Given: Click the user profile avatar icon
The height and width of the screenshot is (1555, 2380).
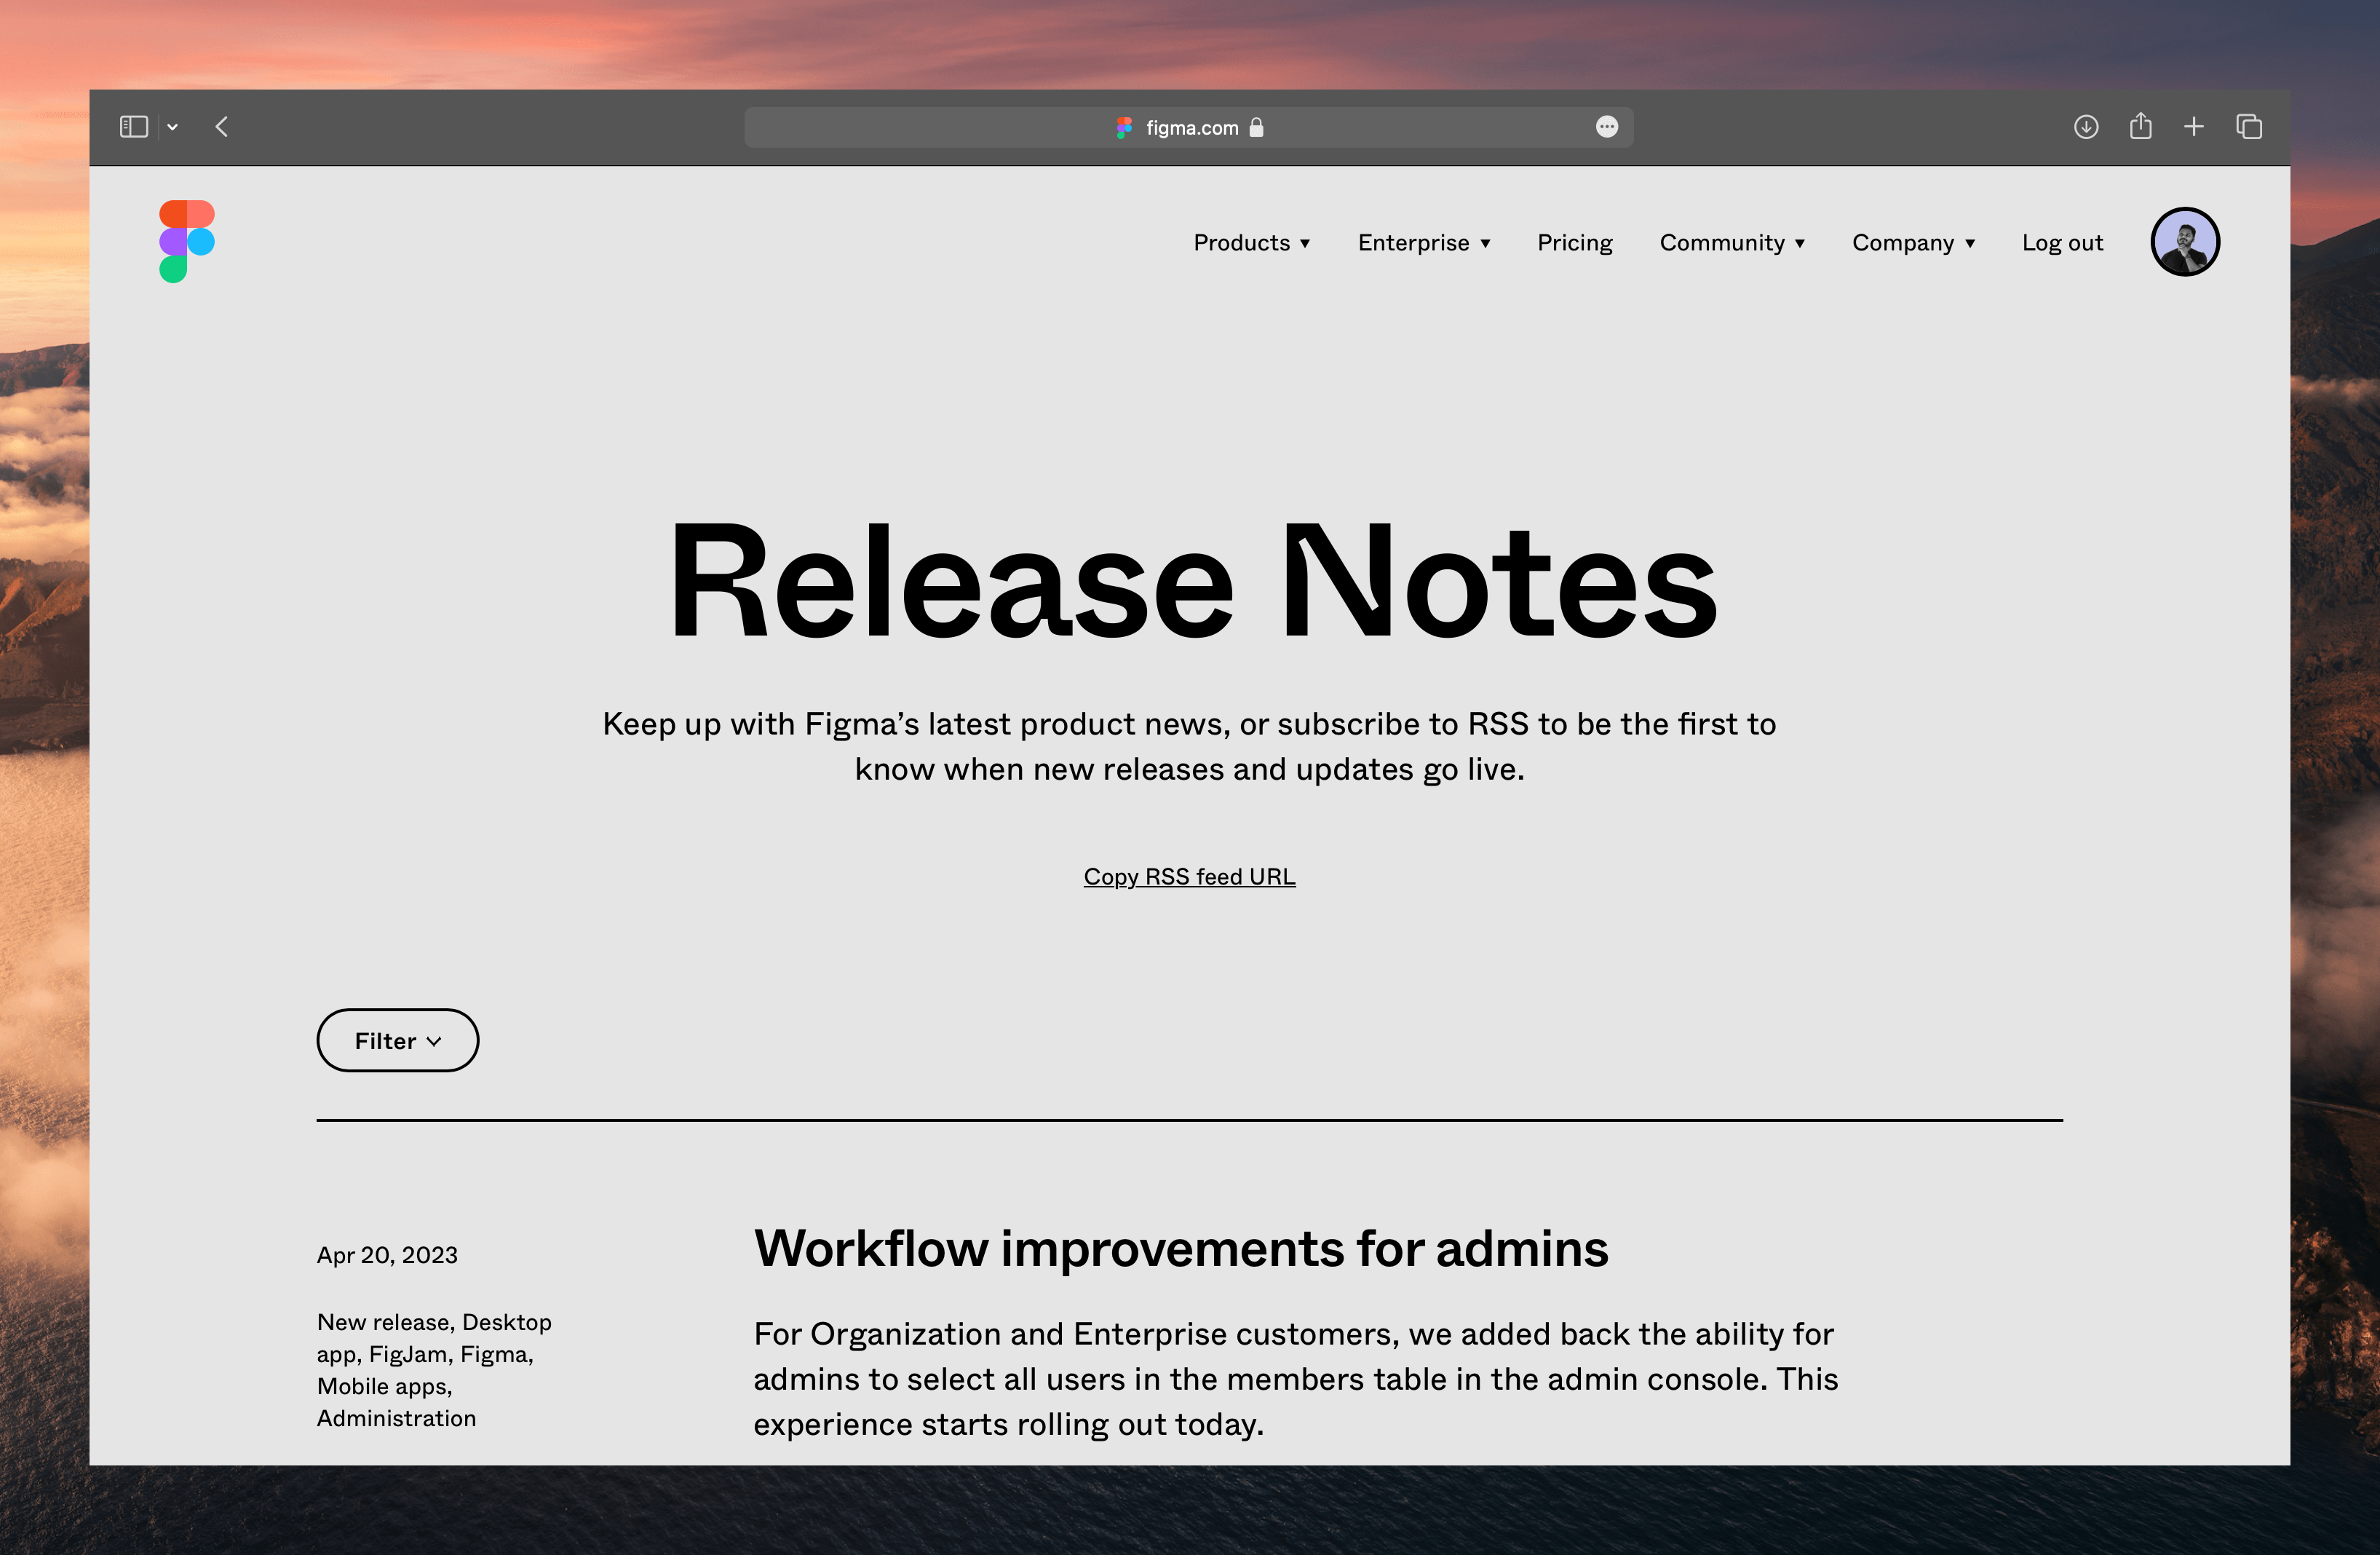Looking at the screenshot, I should tap(2184, 241).
